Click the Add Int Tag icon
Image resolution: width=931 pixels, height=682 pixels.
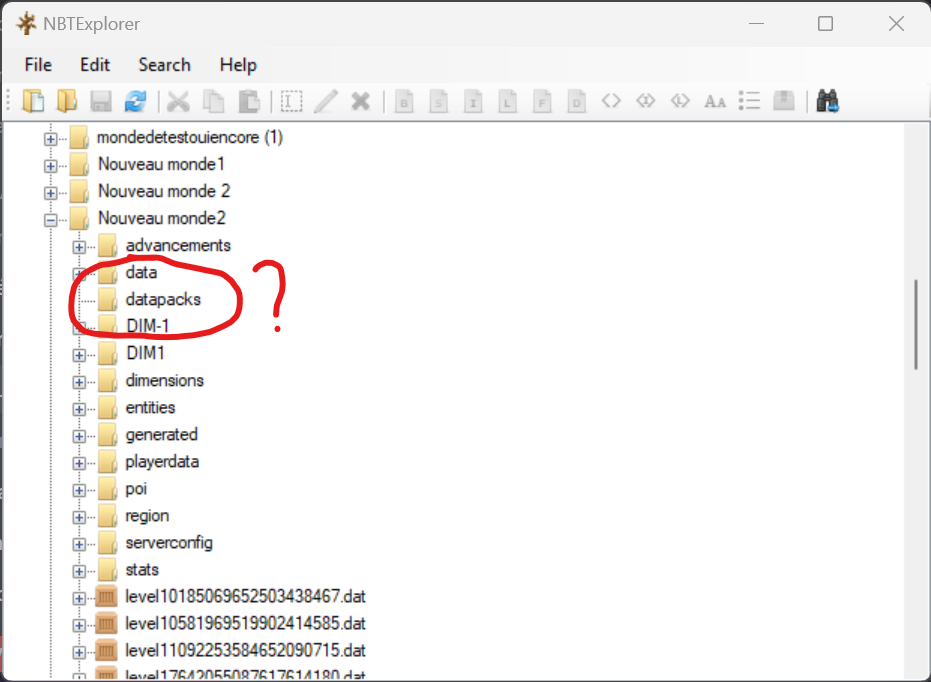click(x=473, y=101)
